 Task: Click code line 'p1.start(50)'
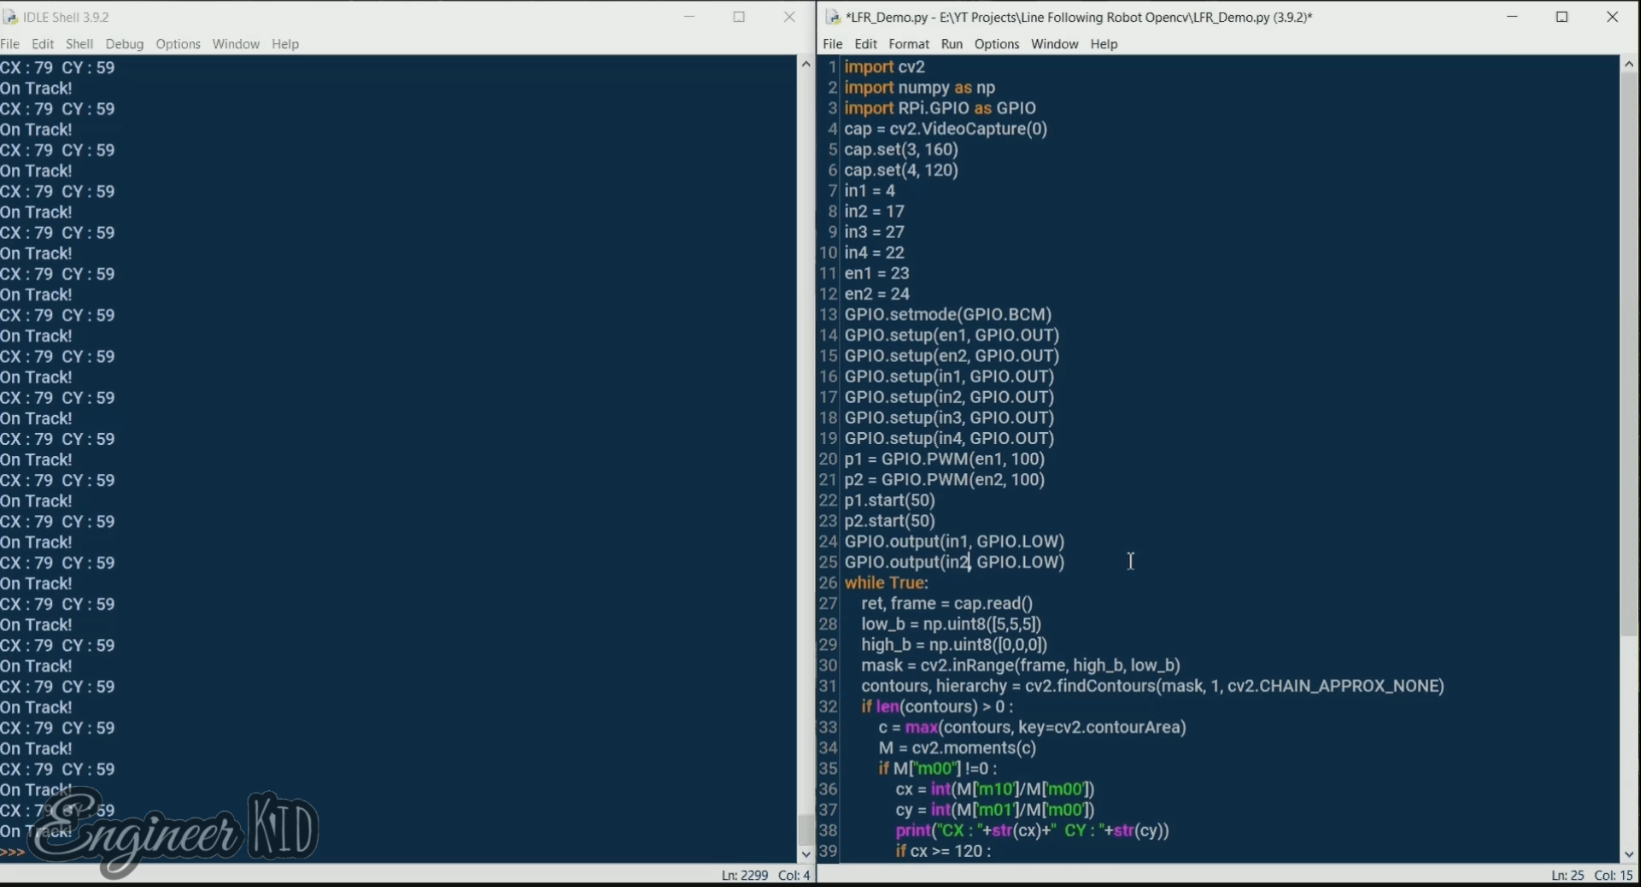[890, 500]
